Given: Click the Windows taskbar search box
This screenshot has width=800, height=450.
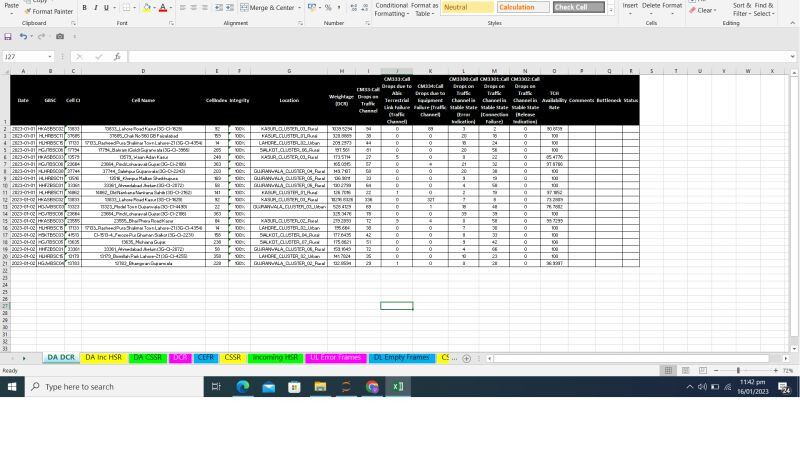Looking at the screenshot, I should click(114, 387).
